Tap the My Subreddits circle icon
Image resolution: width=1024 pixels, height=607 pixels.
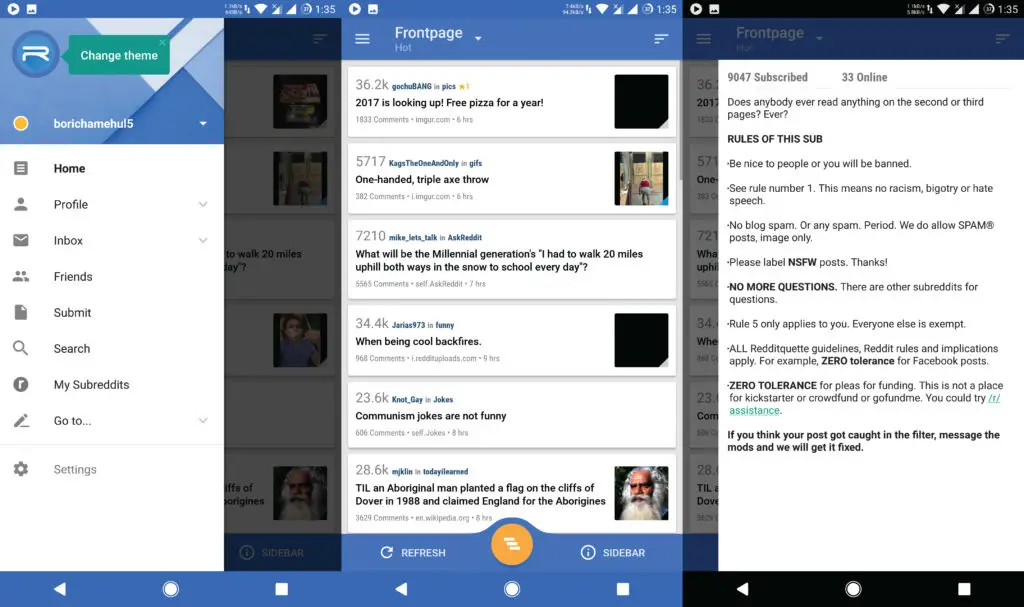(21, 385)
